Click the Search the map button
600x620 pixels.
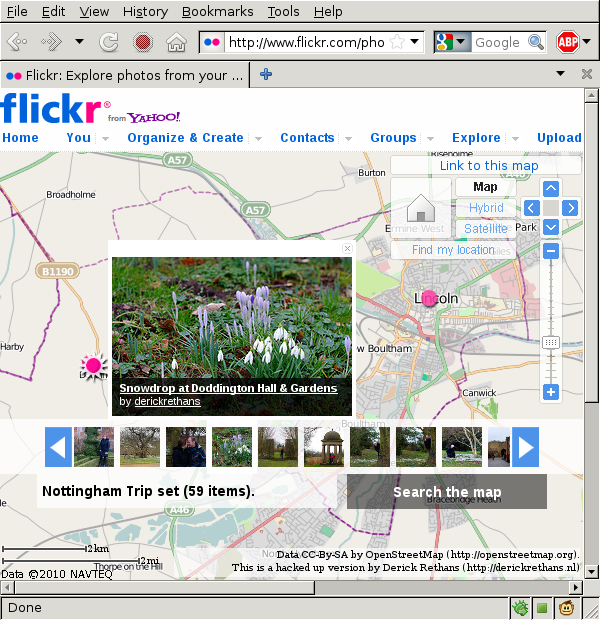447,492
